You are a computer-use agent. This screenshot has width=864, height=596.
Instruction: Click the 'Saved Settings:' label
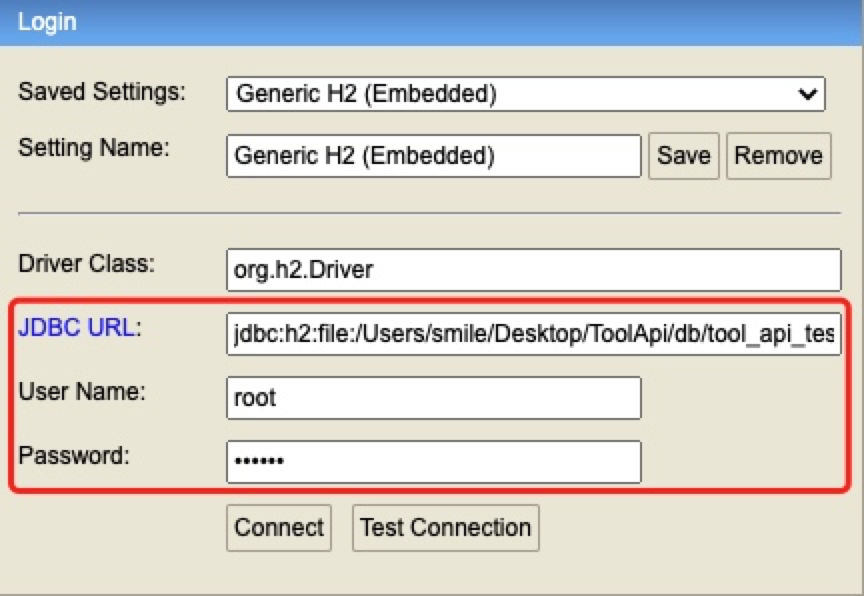102,93
